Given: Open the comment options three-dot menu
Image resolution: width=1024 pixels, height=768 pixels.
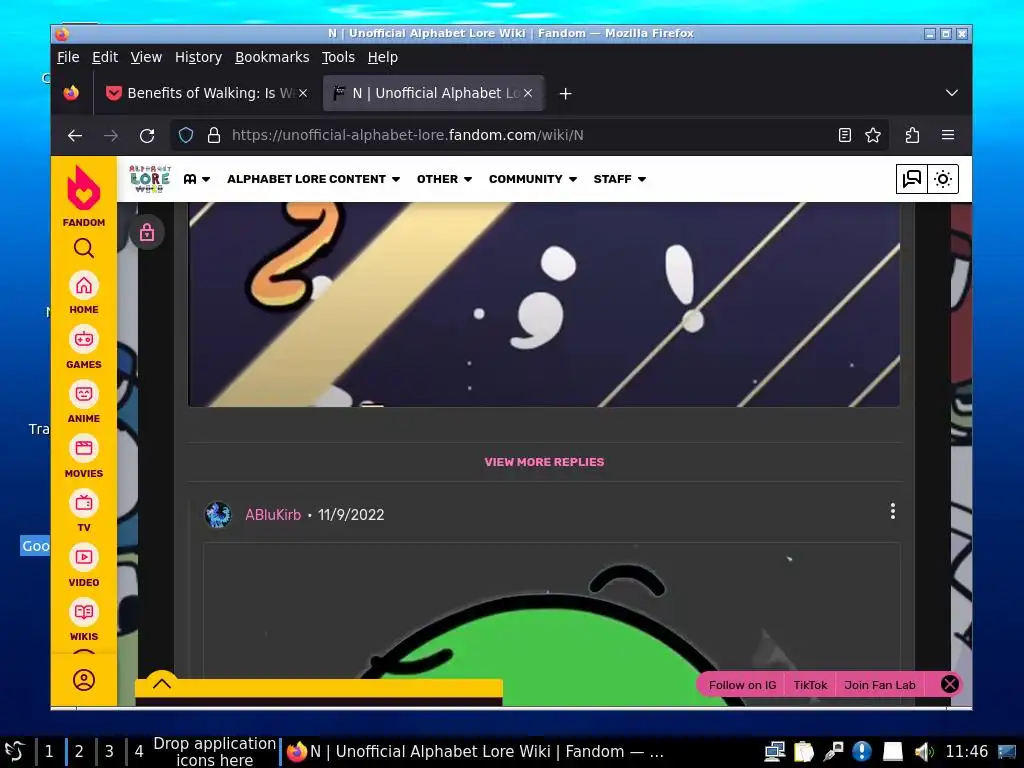Looking at the screenshot, I should pos(892,511).
